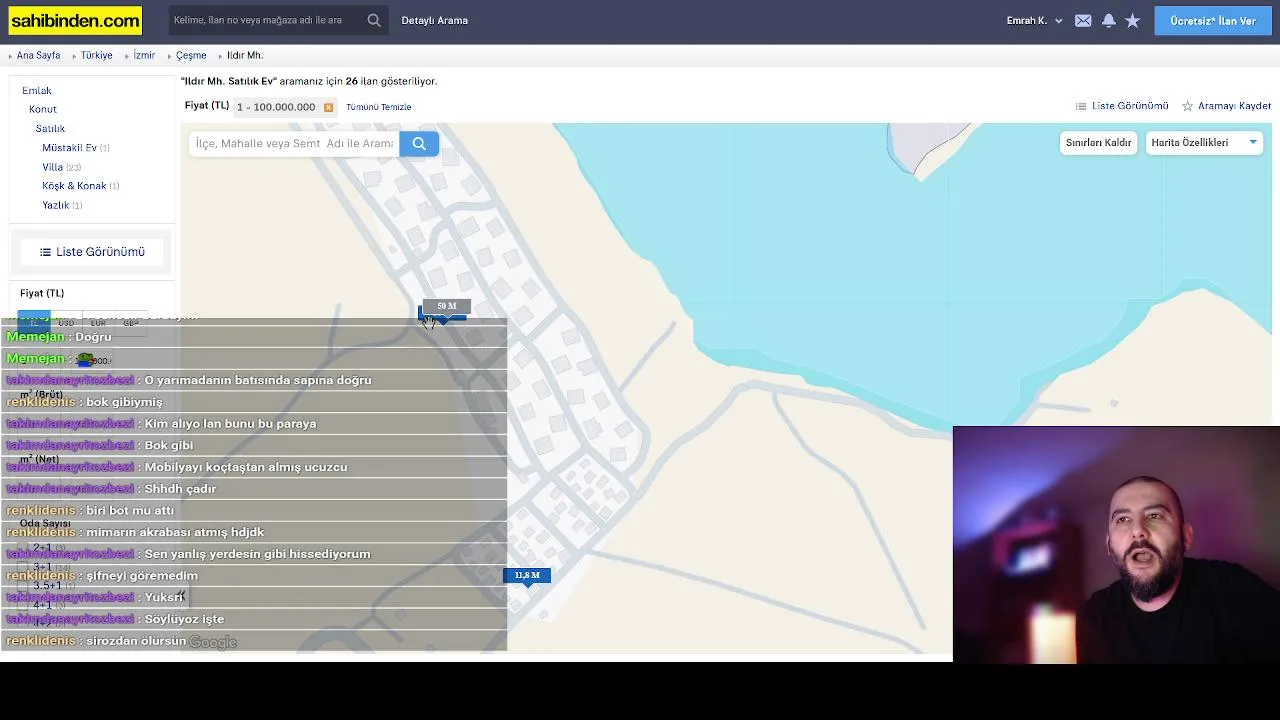Click the list icon beside top-right Liste Görünümü
Viewport: 1280px width, 720px height.
1081,106
